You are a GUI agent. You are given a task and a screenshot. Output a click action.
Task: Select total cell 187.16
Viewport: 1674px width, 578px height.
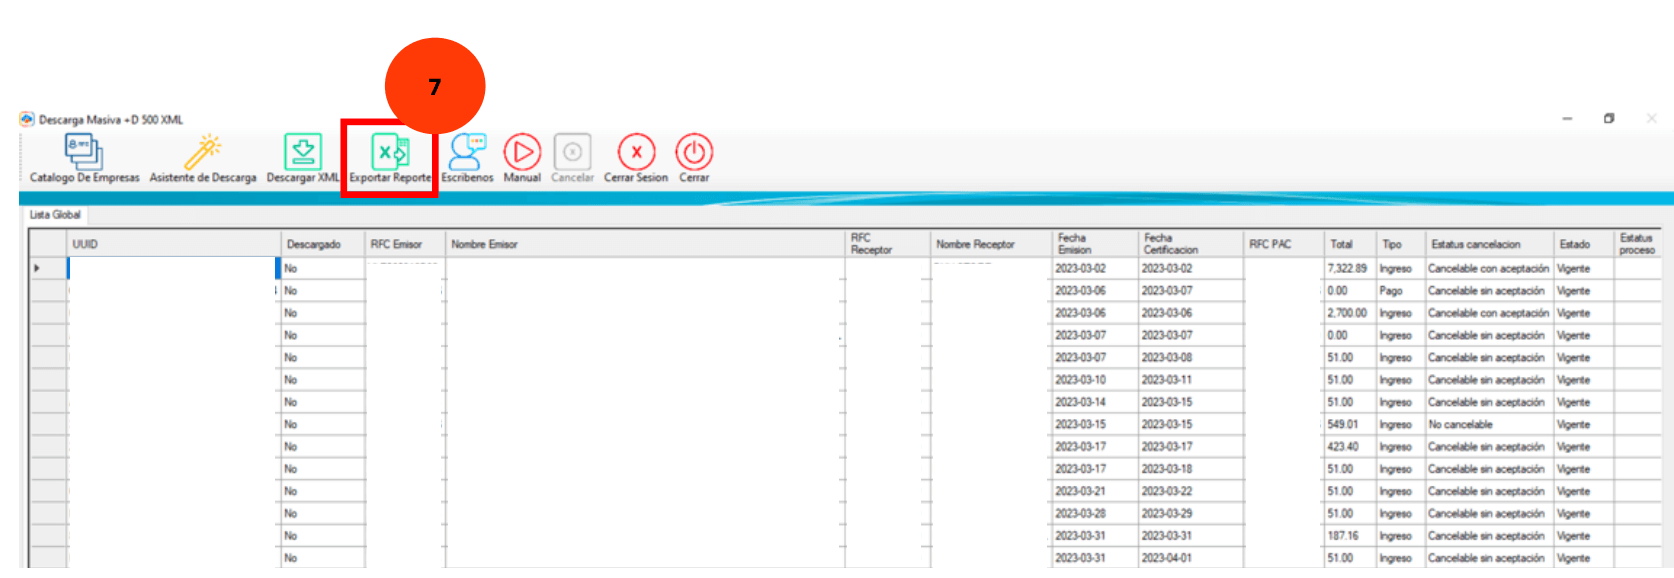pos(1350,536)
